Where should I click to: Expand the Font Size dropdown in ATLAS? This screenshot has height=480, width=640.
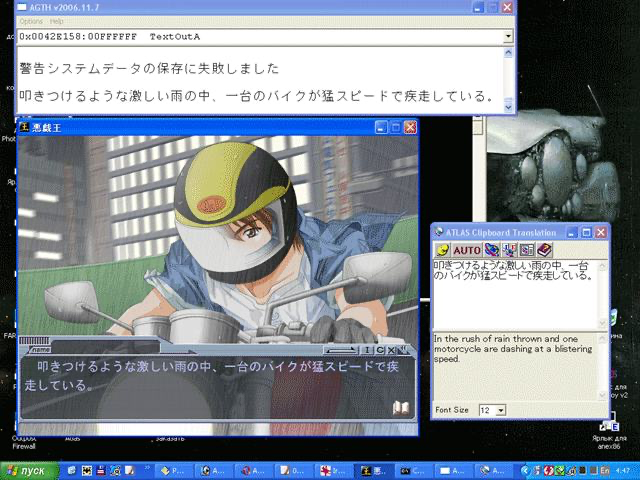click(501, 410)
